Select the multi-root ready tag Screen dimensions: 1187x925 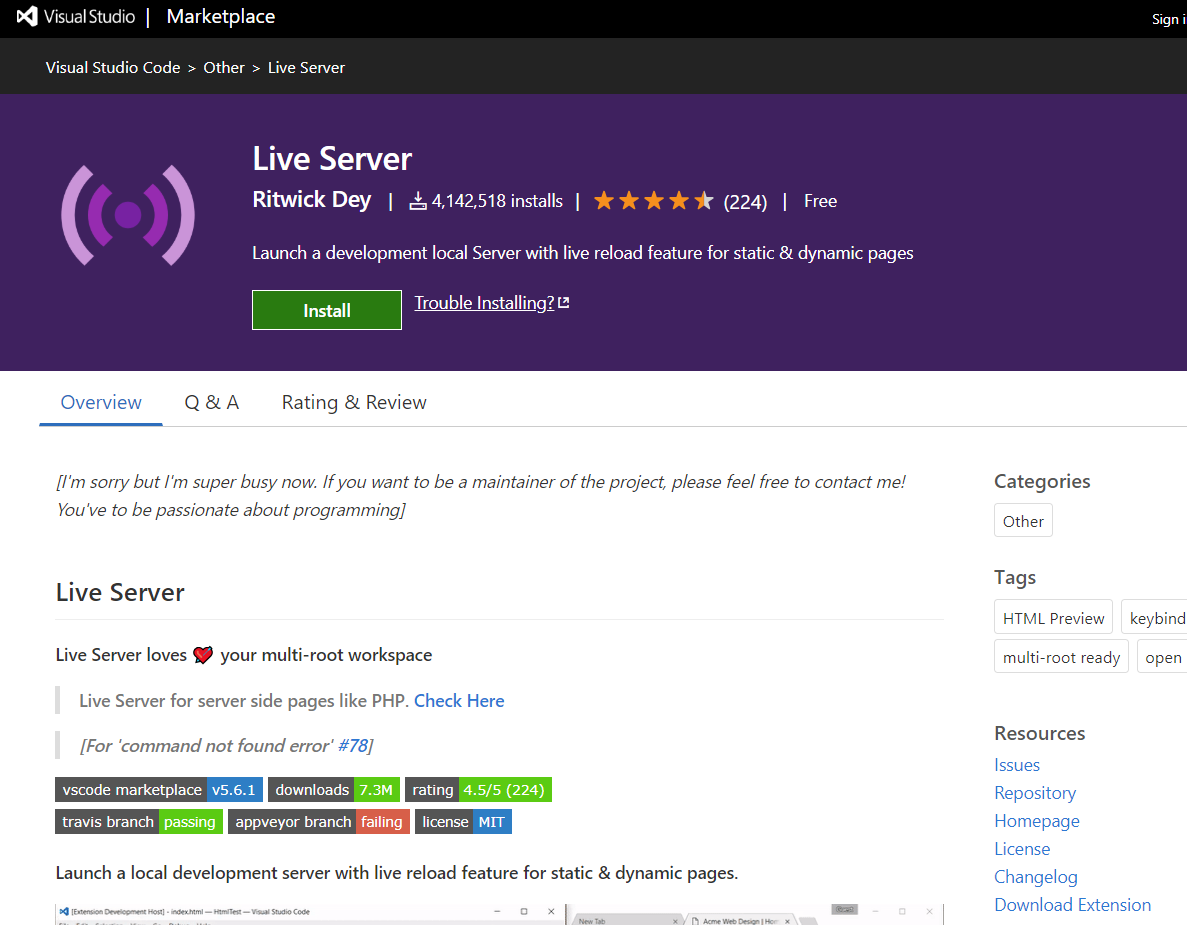[x=1061, y=657]
